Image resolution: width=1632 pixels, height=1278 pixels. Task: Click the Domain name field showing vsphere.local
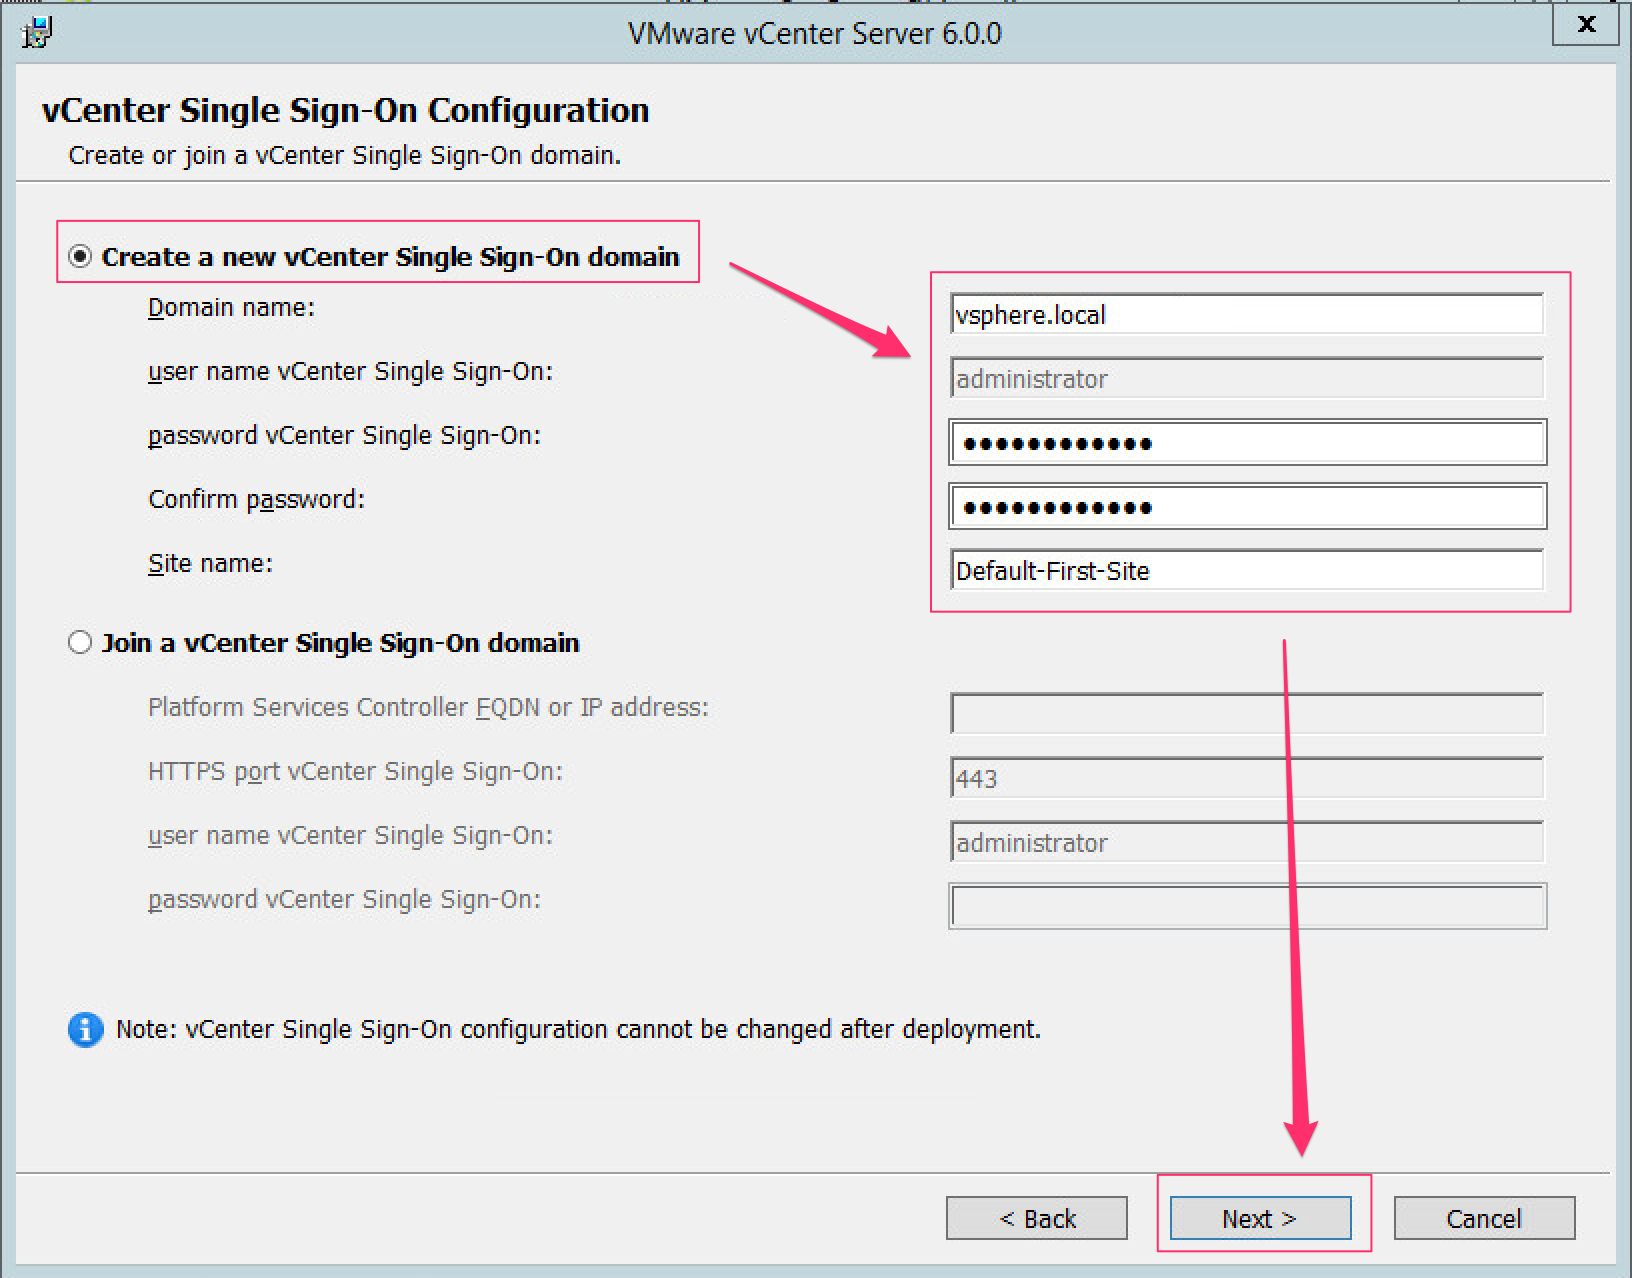[1245, 313]
